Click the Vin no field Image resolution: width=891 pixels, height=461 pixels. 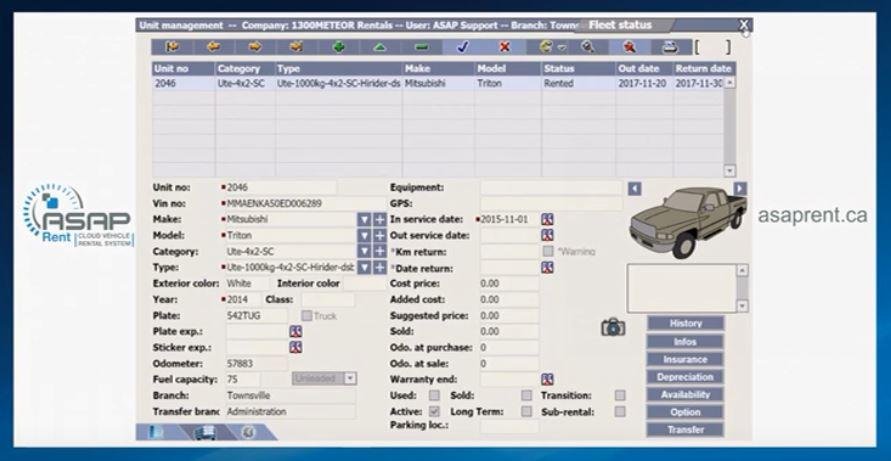click(304, 203)
